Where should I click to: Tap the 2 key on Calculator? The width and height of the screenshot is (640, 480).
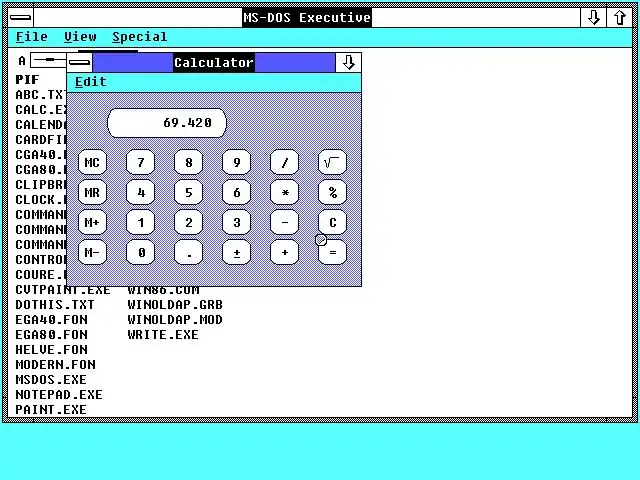[x=189, y=222]
